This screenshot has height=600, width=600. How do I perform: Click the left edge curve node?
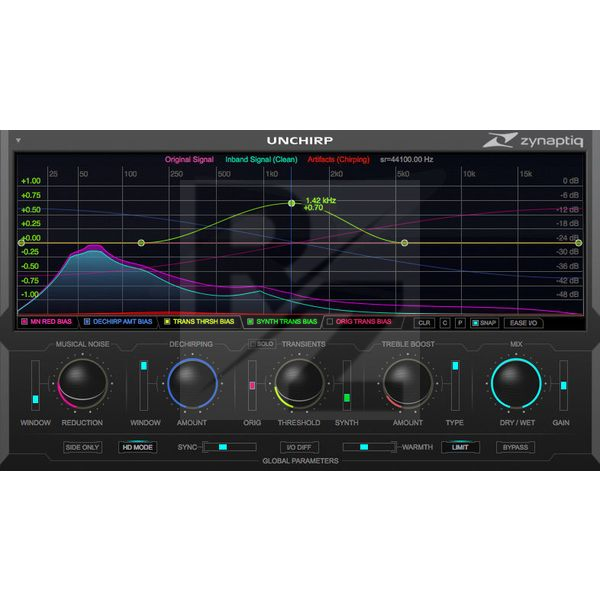[21, 243]
